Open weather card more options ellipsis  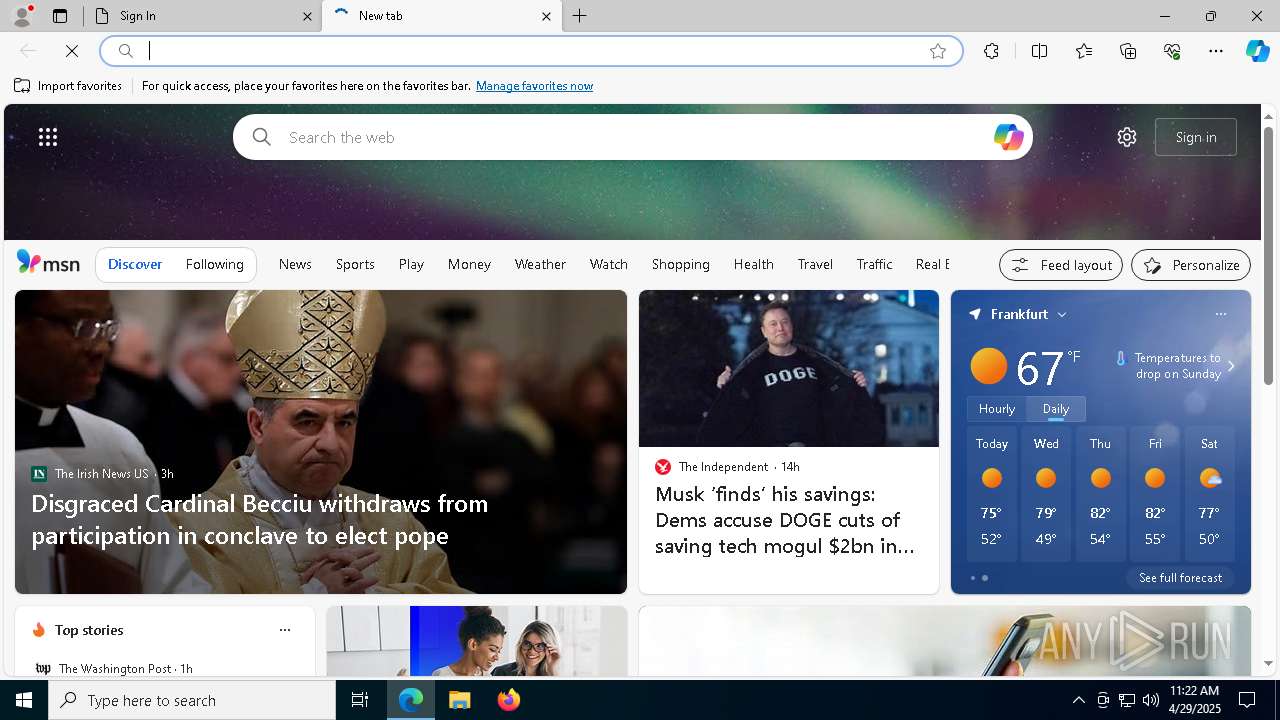pyautogui.click(x=1220, y=314)
